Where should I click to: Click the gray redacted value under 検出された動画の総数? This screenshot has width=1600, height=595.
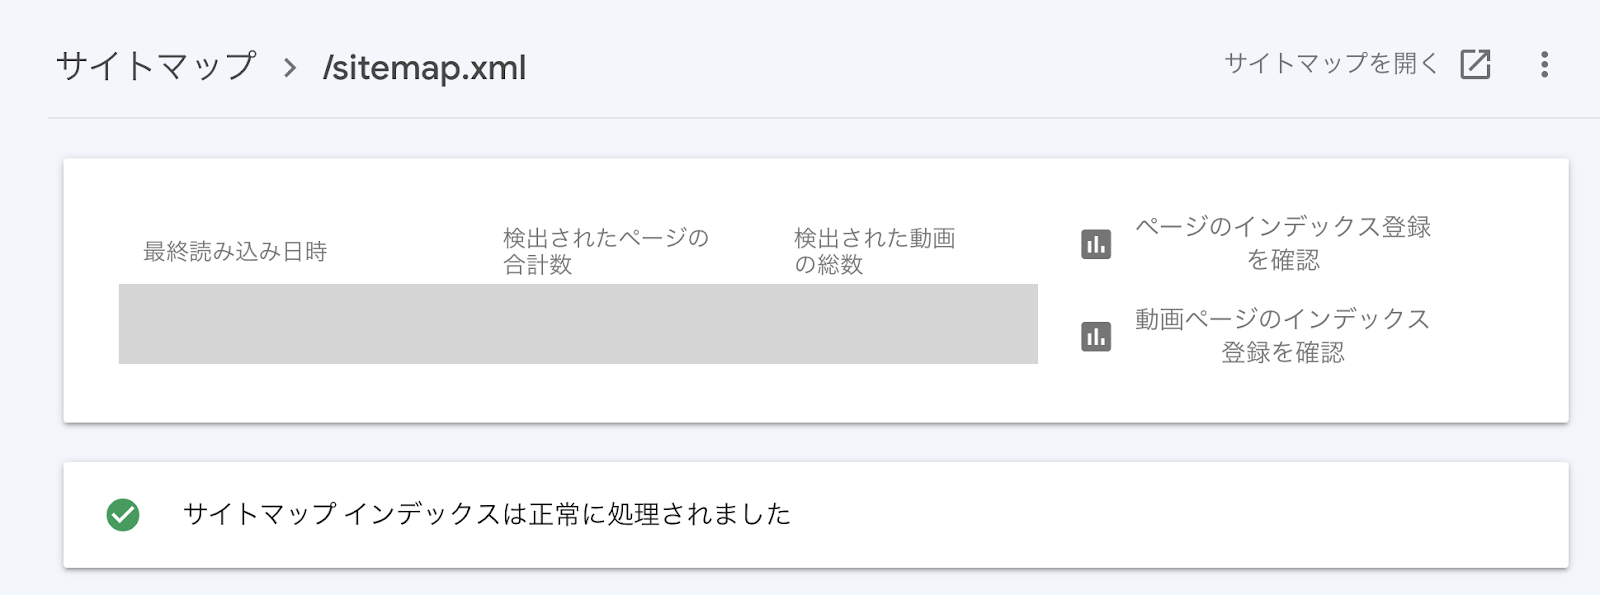pyautogui.click(x=910, y=324)
